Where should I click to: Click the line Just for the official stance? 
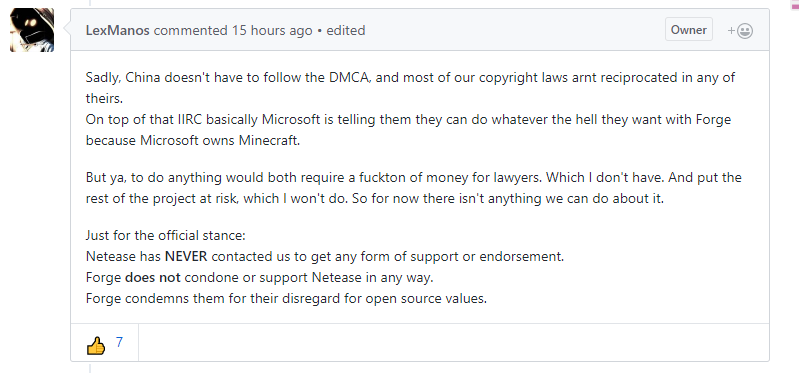click(x=166, y=235)
